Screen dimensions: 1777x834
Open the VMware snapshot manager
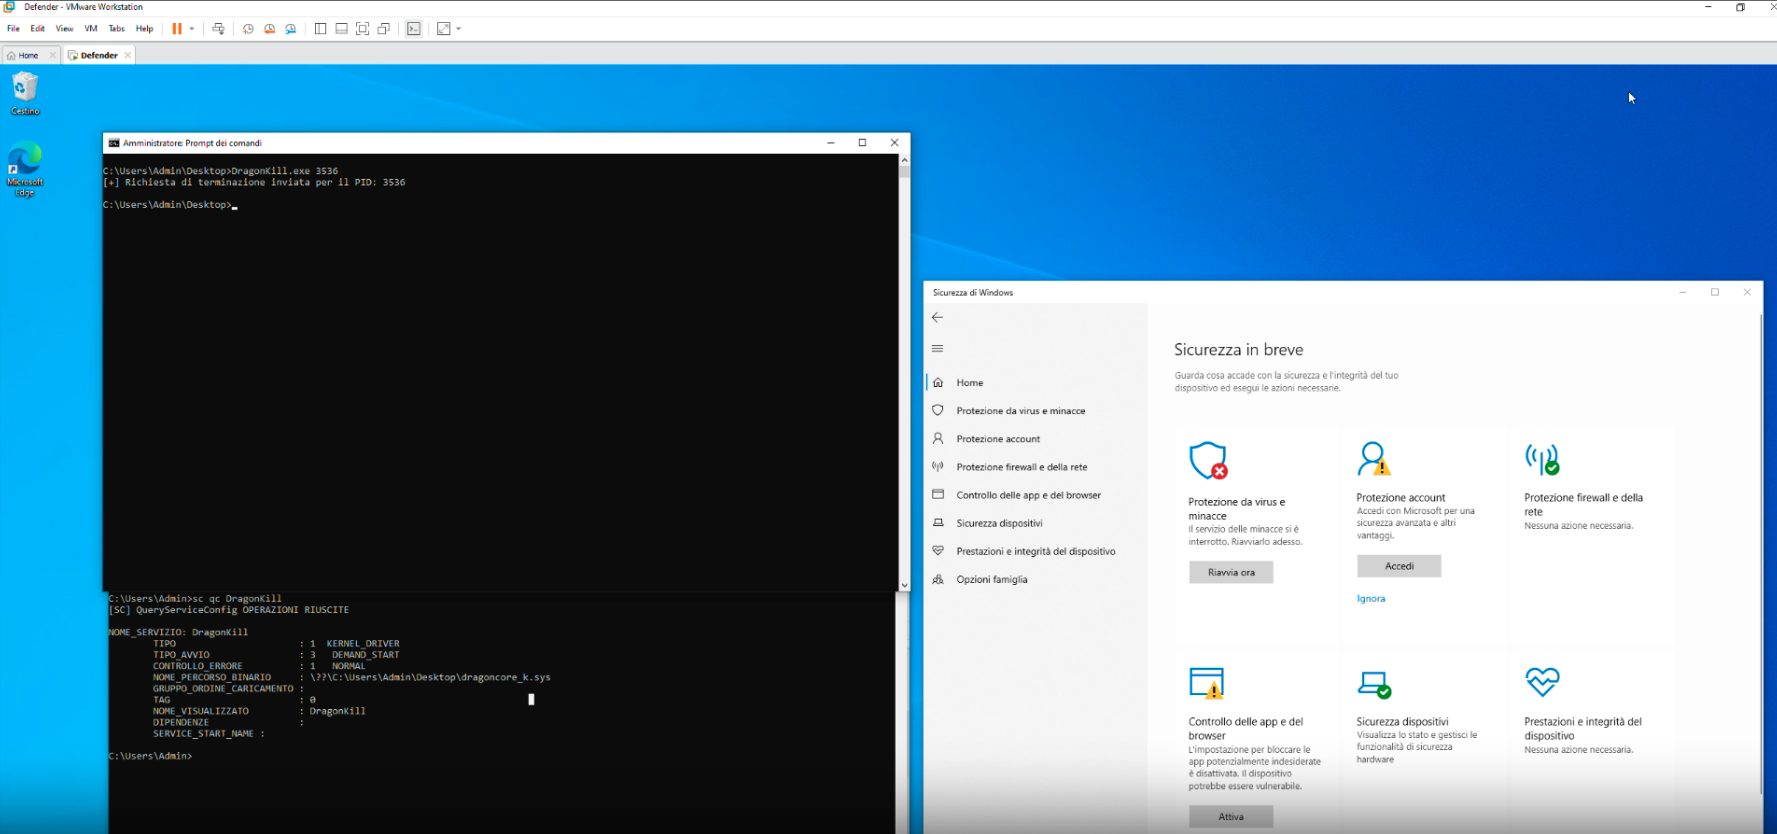coord(291,29)
